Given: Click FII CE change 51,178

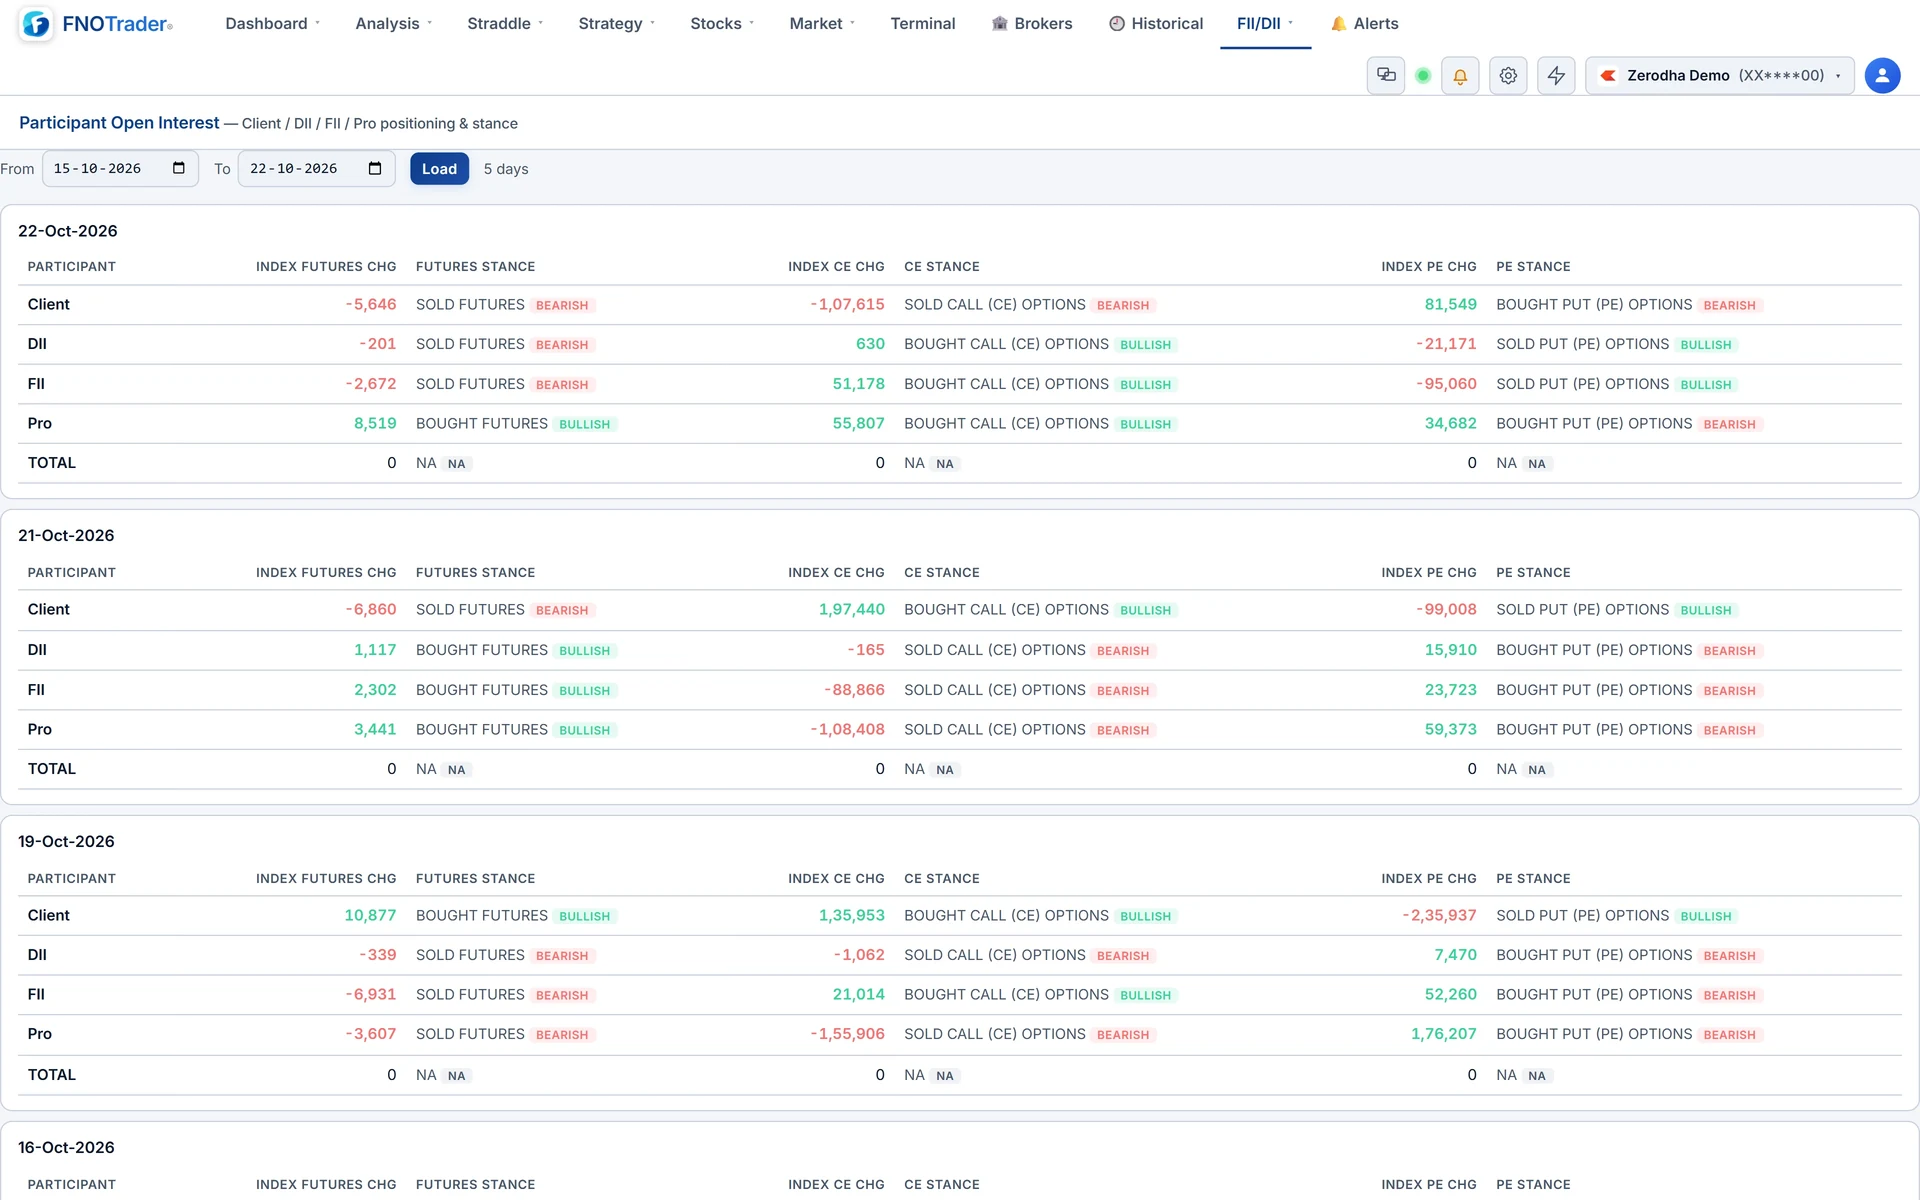Looking at the screenshot, I should click(858, 384).
